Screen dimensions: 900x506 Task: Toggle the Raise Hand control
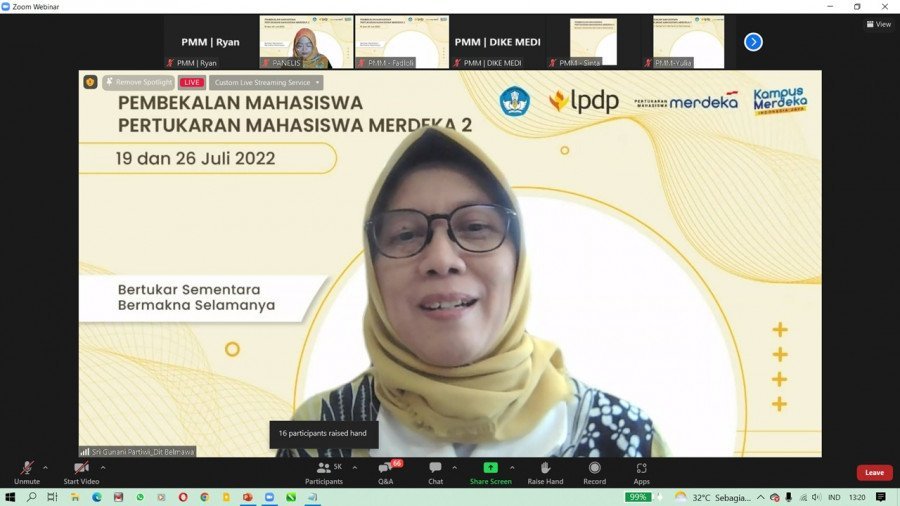(545, 470)
